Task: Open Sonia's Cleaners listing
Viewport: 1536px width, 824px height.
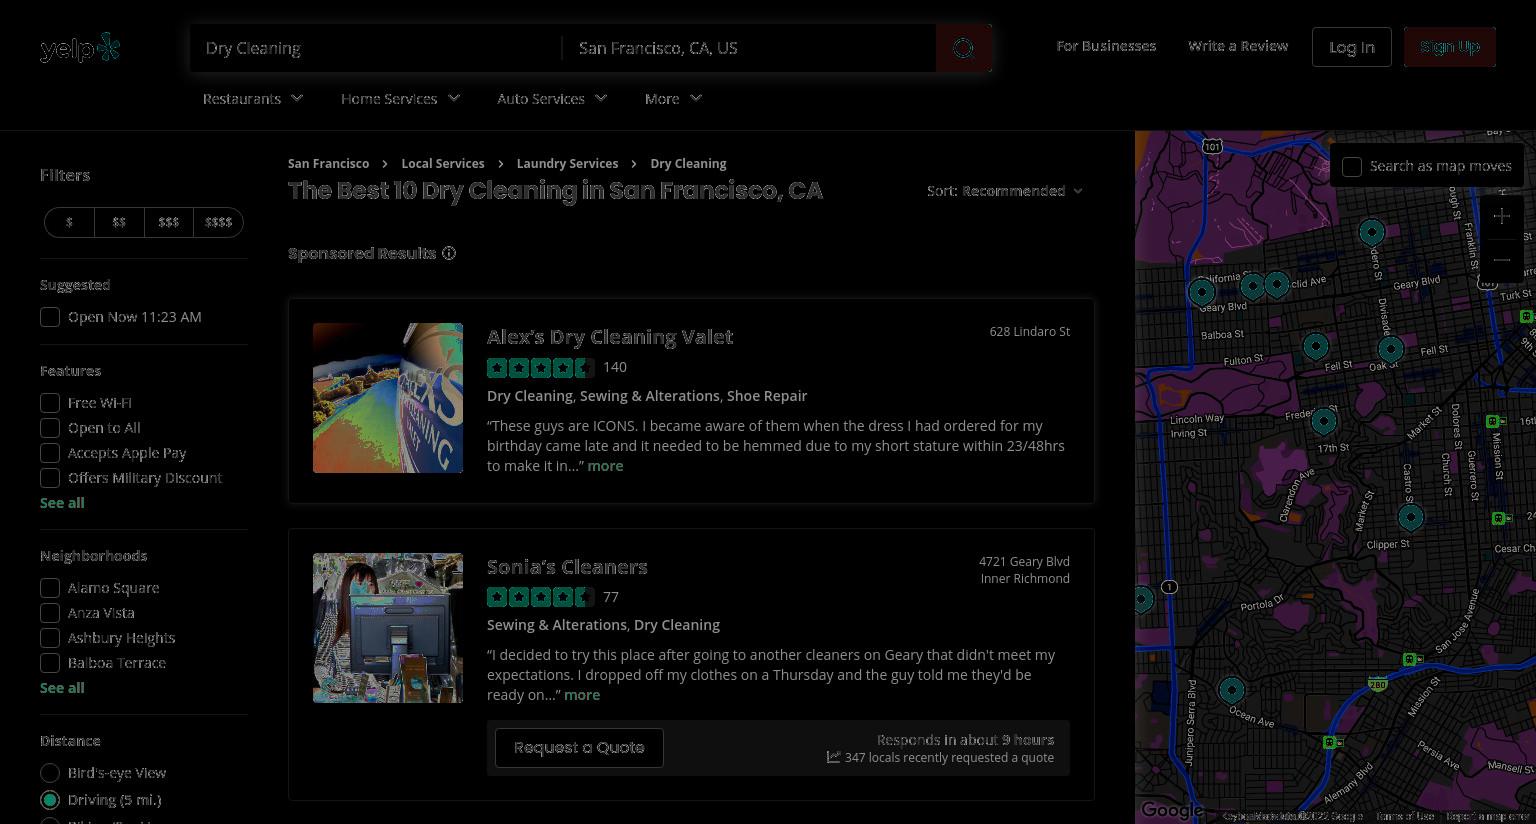Action: tap(567, 567)
